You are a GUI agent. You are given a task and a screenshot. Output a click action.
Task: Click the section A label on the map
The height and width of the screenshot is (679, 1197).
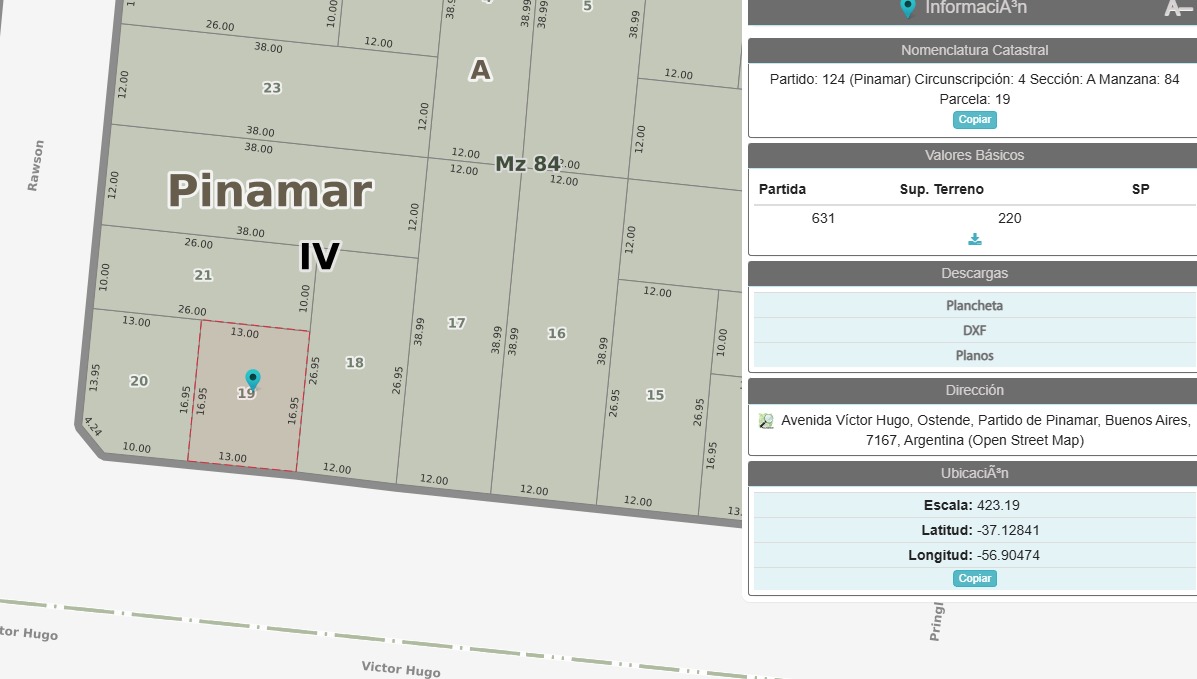[x=480, y=70]
